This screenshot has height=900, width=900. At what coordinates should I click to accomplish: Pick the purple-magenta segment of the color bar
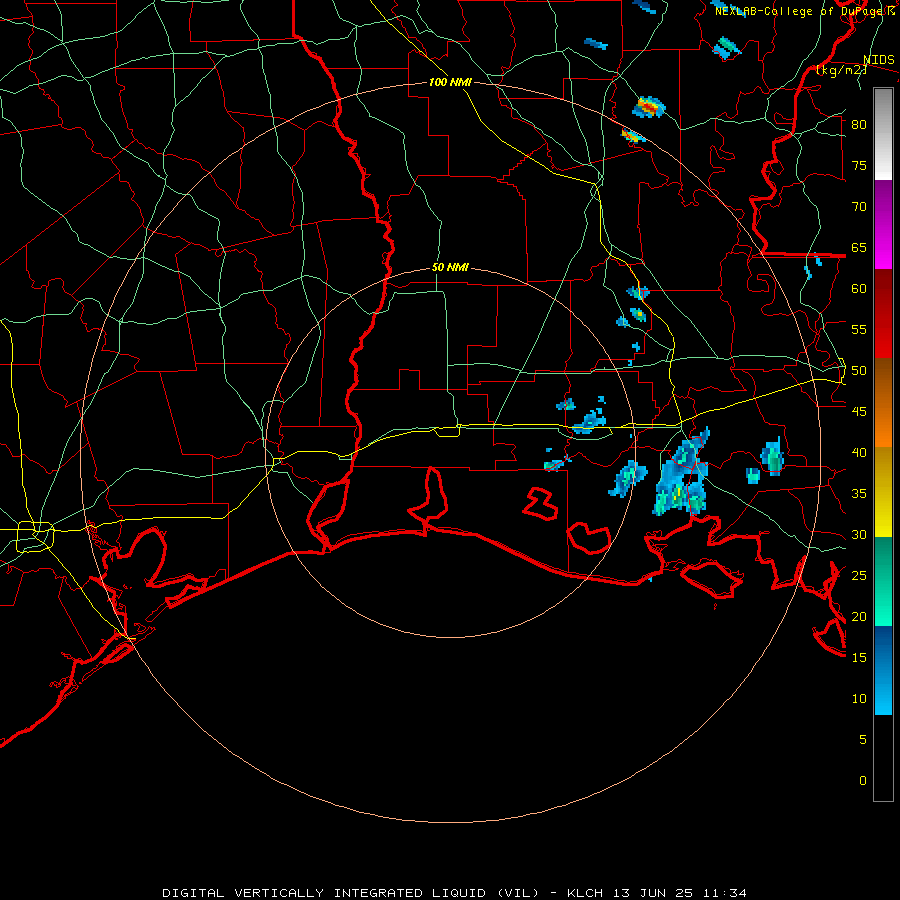tap(883, 224)
